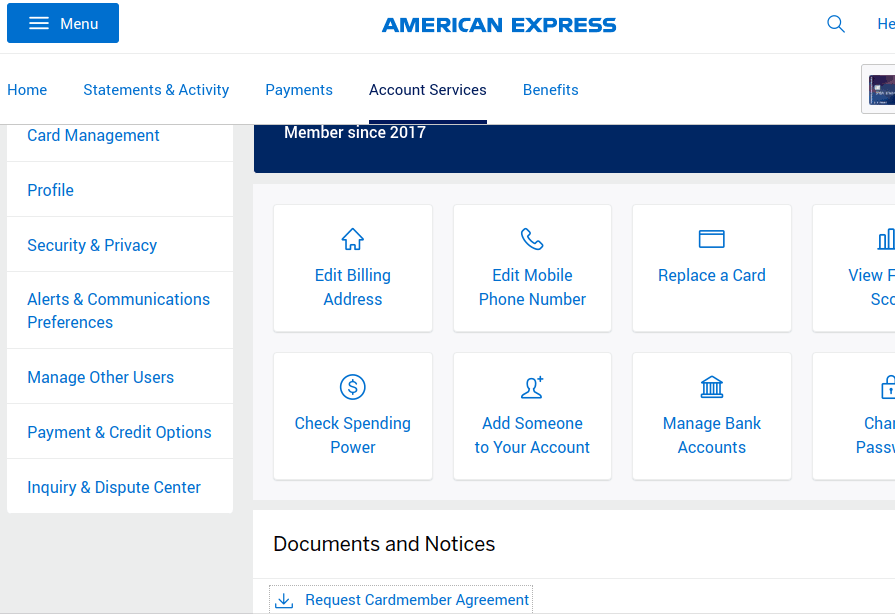Select Manage Other Users
This screenshot has height=614, width=895.
(x=100, y=377)
